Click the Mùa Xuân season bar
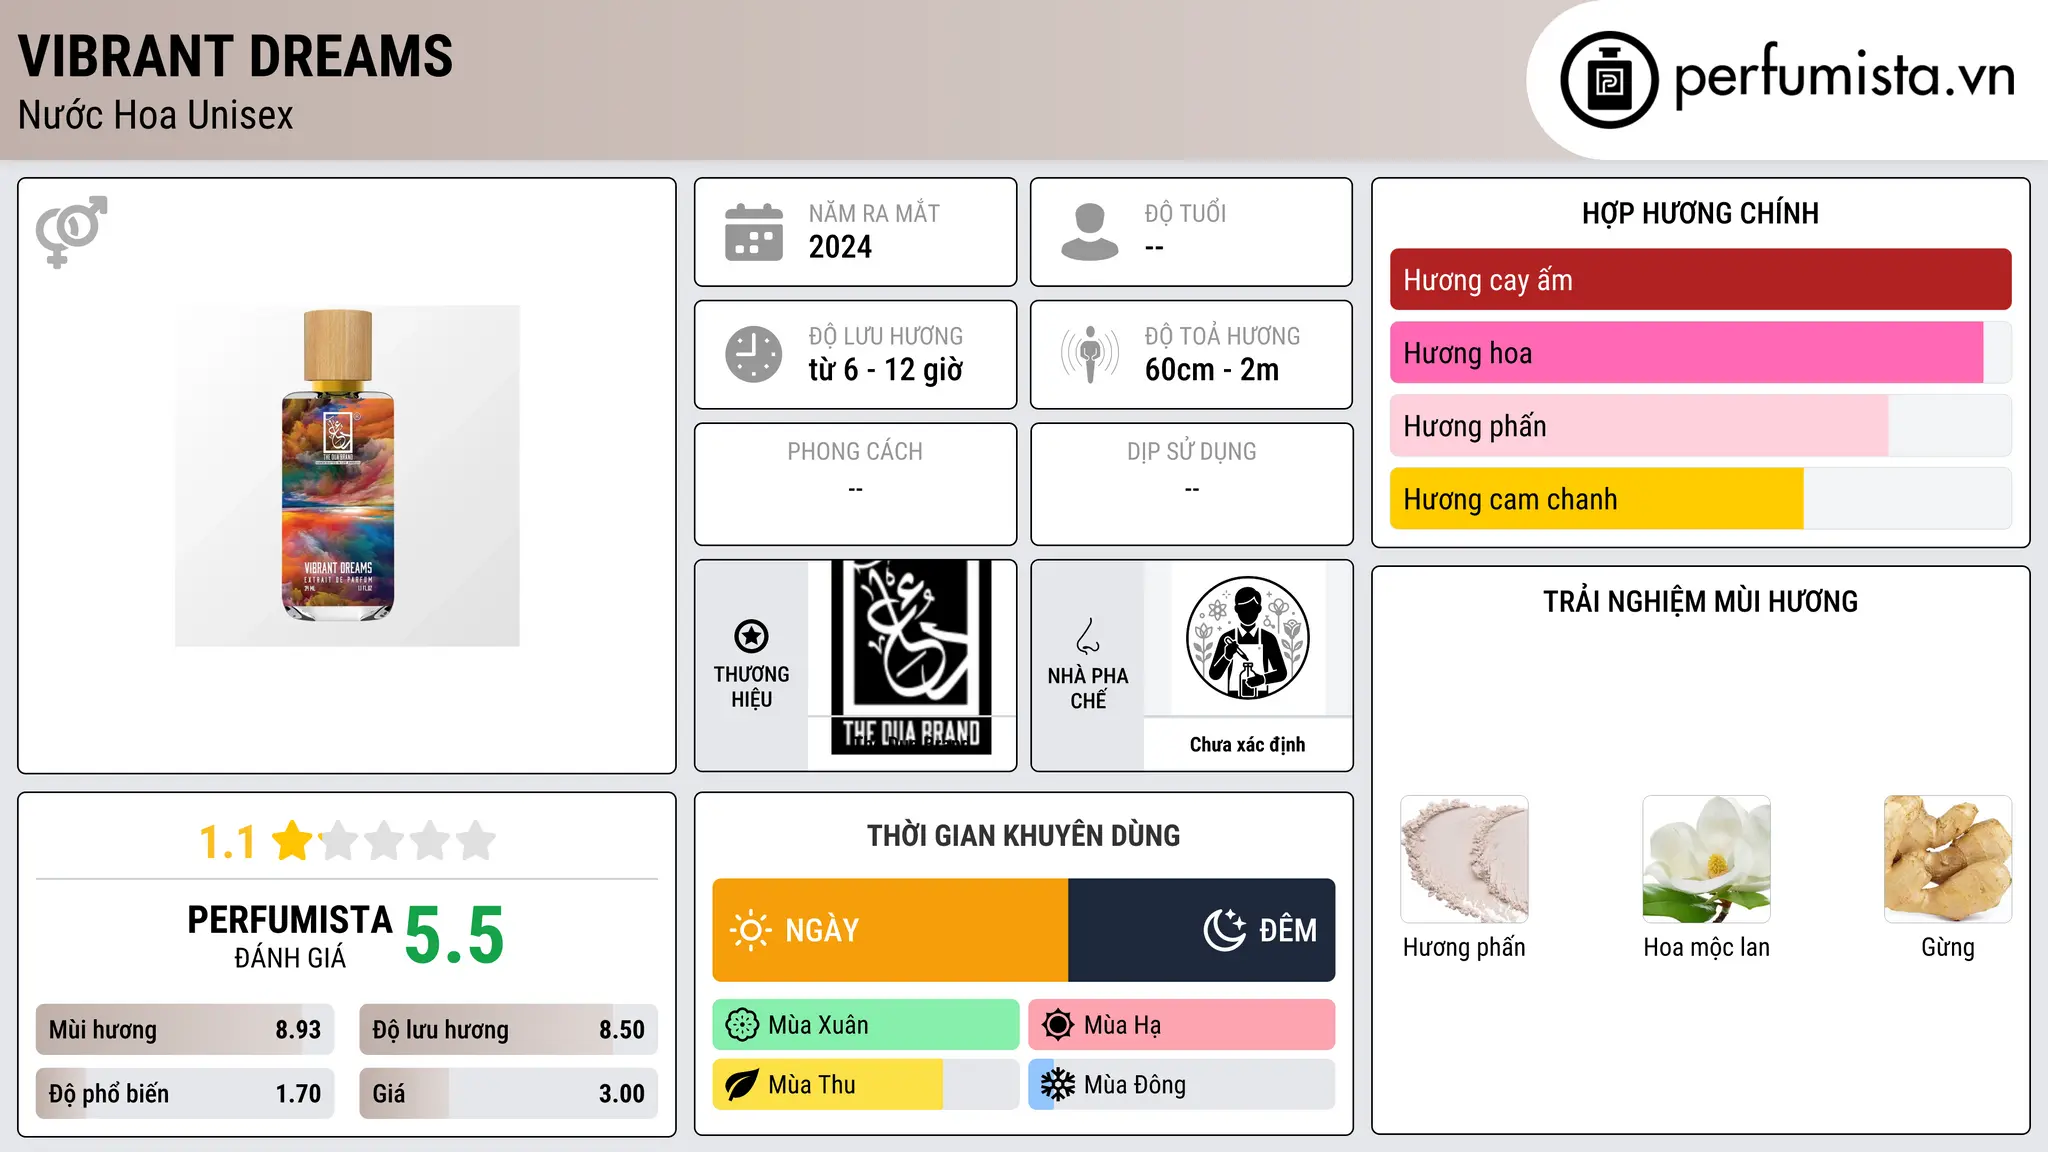Image resolution: width=2048 pixels, height=1152 pixels. point(866,1025)
